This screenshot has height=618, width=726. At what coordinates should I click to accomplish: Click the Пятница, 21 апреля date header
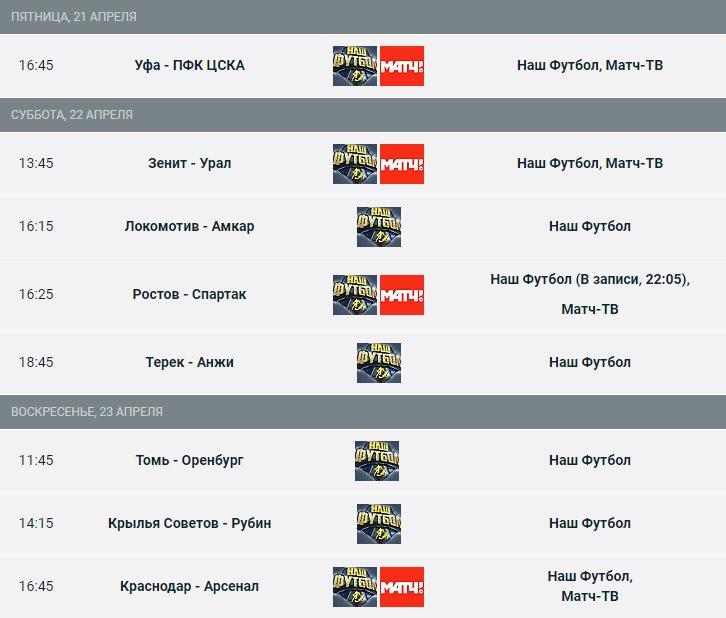74,17
